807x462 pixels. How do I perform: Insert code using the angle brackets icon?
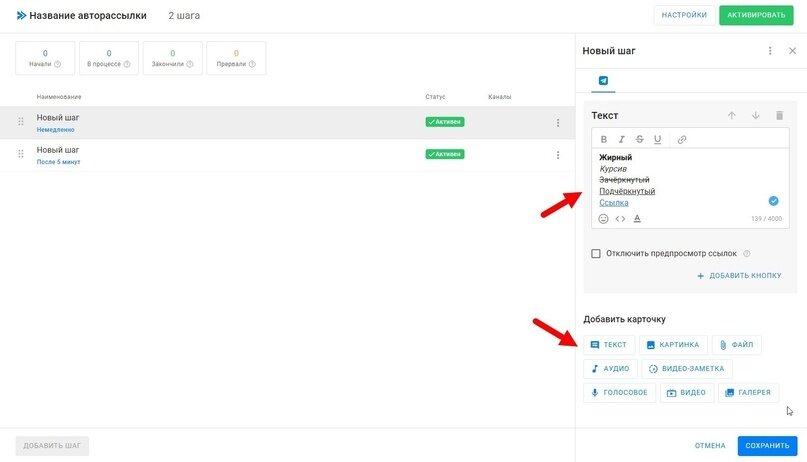pyautogui.click(x=620, y=218)
